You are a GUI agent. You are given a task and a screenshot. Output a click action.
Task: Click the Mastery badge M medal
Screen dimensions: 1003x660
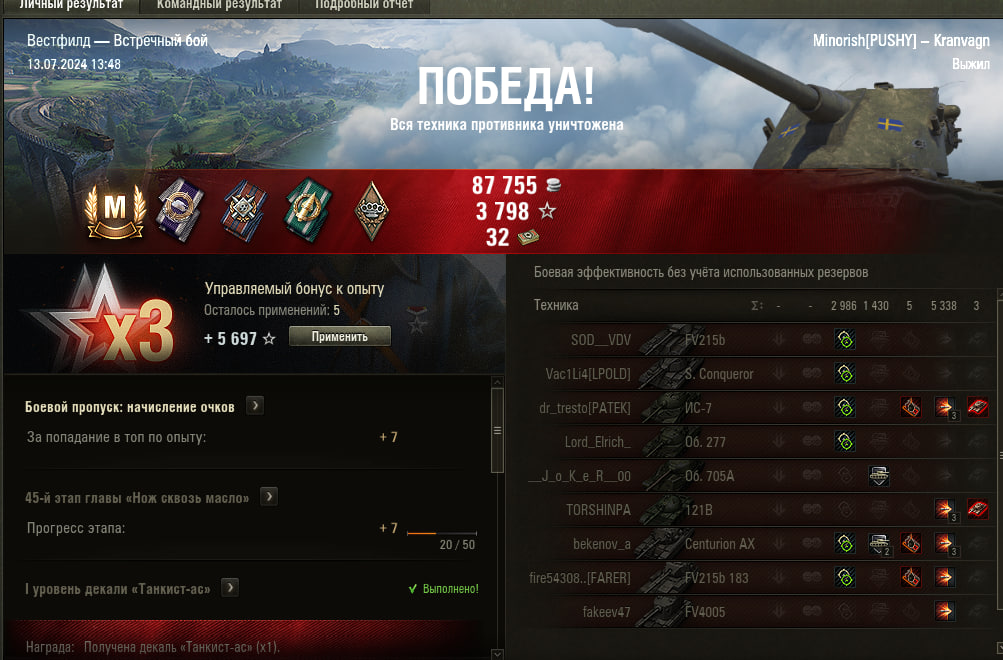(116, 211)
